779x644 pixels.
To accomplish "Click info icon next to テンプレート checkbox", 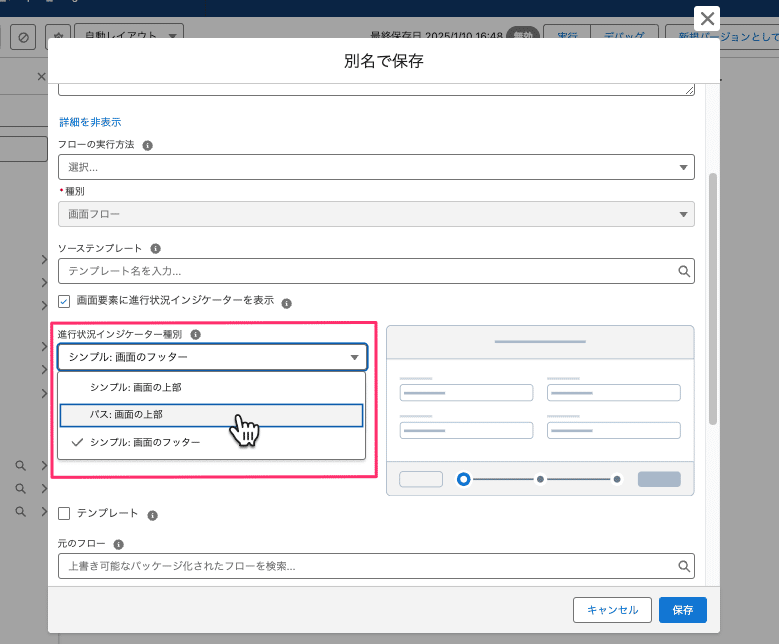I will click(153, 516).
